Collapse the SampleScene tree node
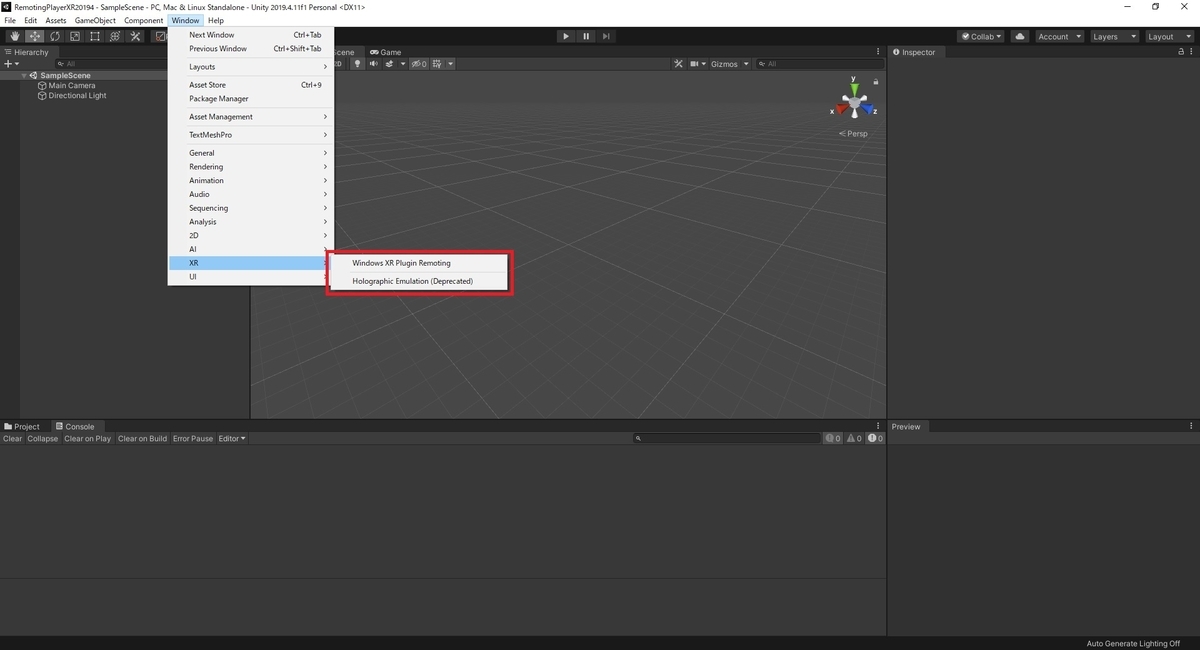This screenshot has height=650, width=1200. point(24,75)
